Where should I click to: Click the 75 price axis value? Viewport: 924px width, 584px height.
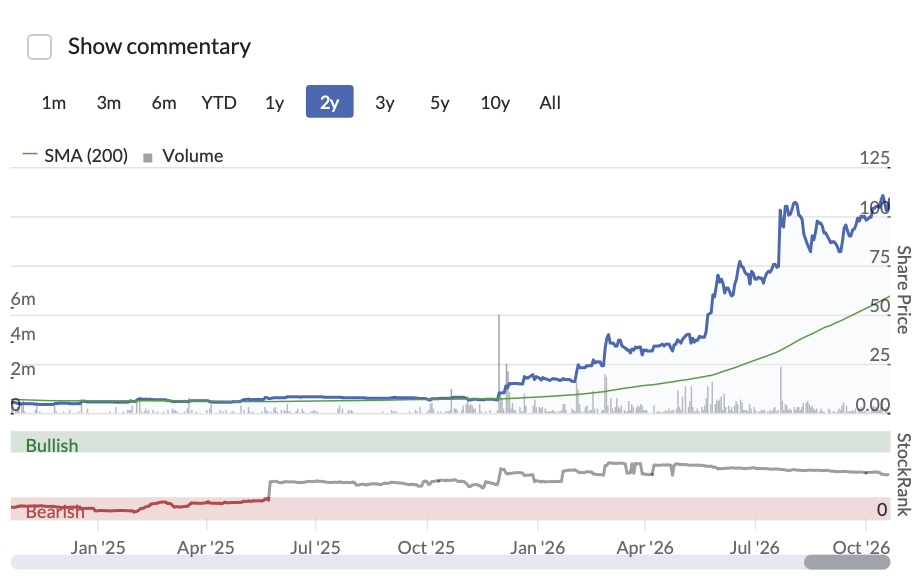[x=880, y=257]
